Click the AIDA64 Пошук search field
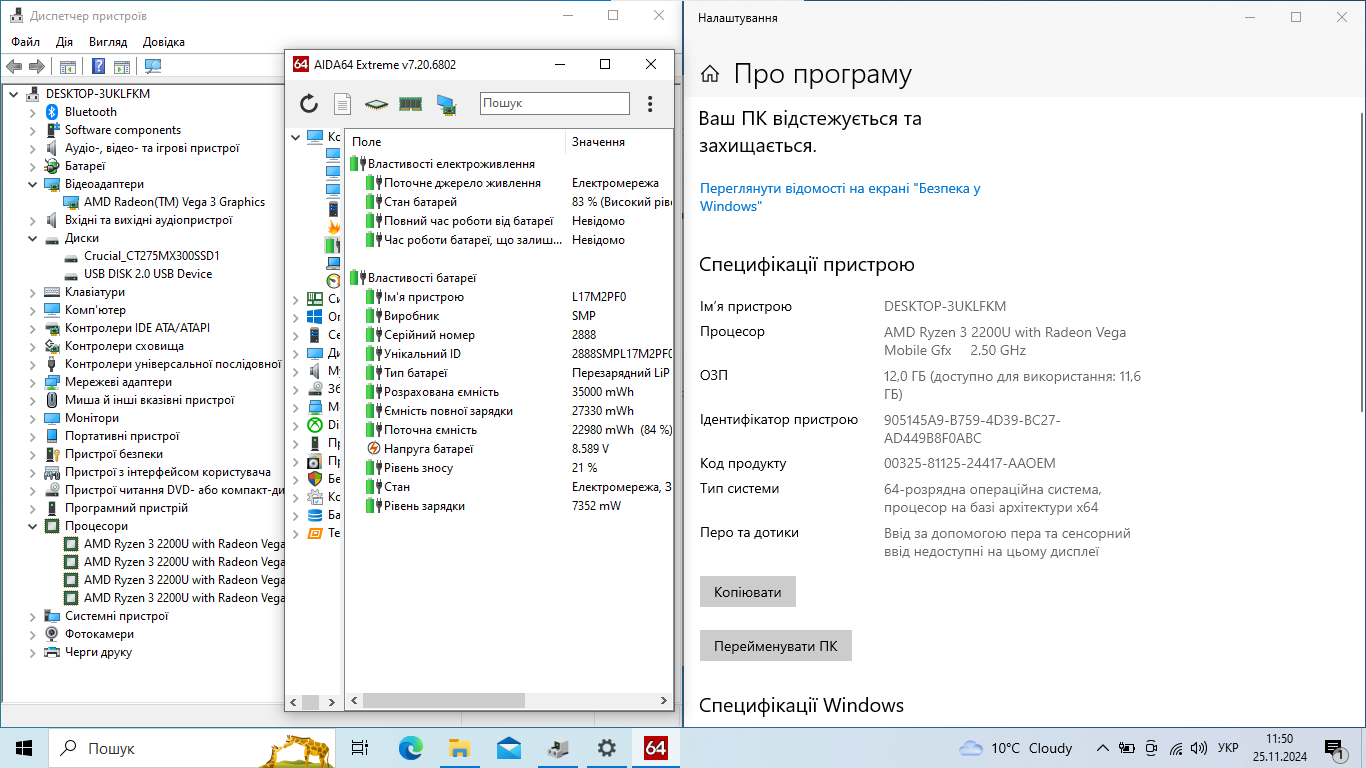 555,103
